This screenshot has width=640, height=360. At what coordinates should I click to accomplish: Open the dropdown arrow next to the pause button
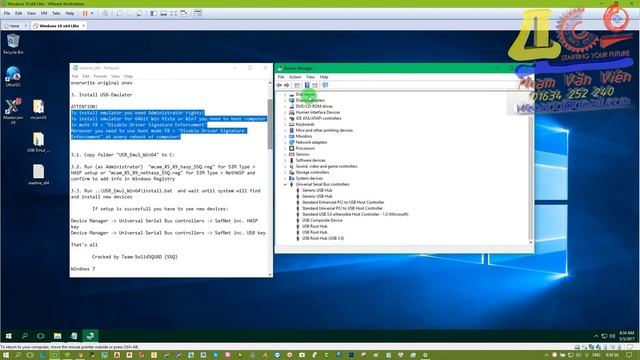(92, 13)
